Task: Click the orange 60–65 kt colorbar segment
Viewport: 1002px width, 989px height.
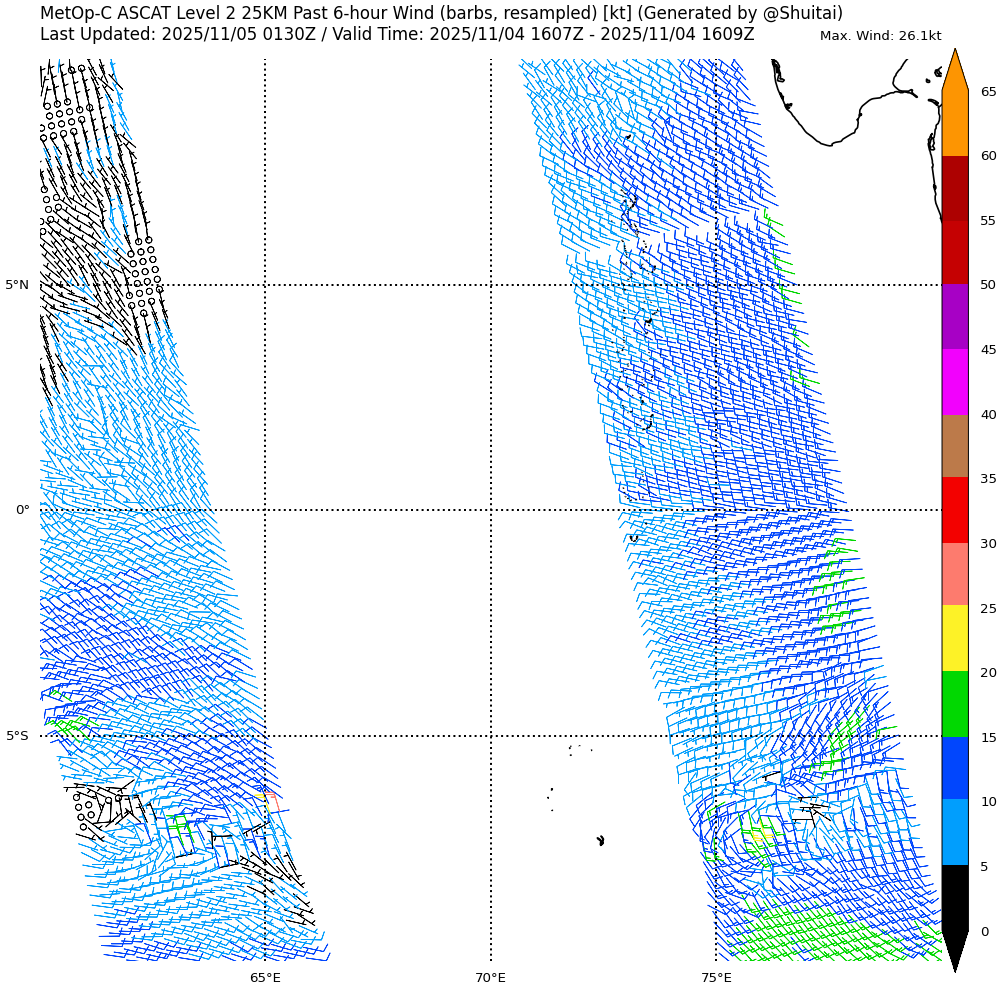Action: point(954,123)
